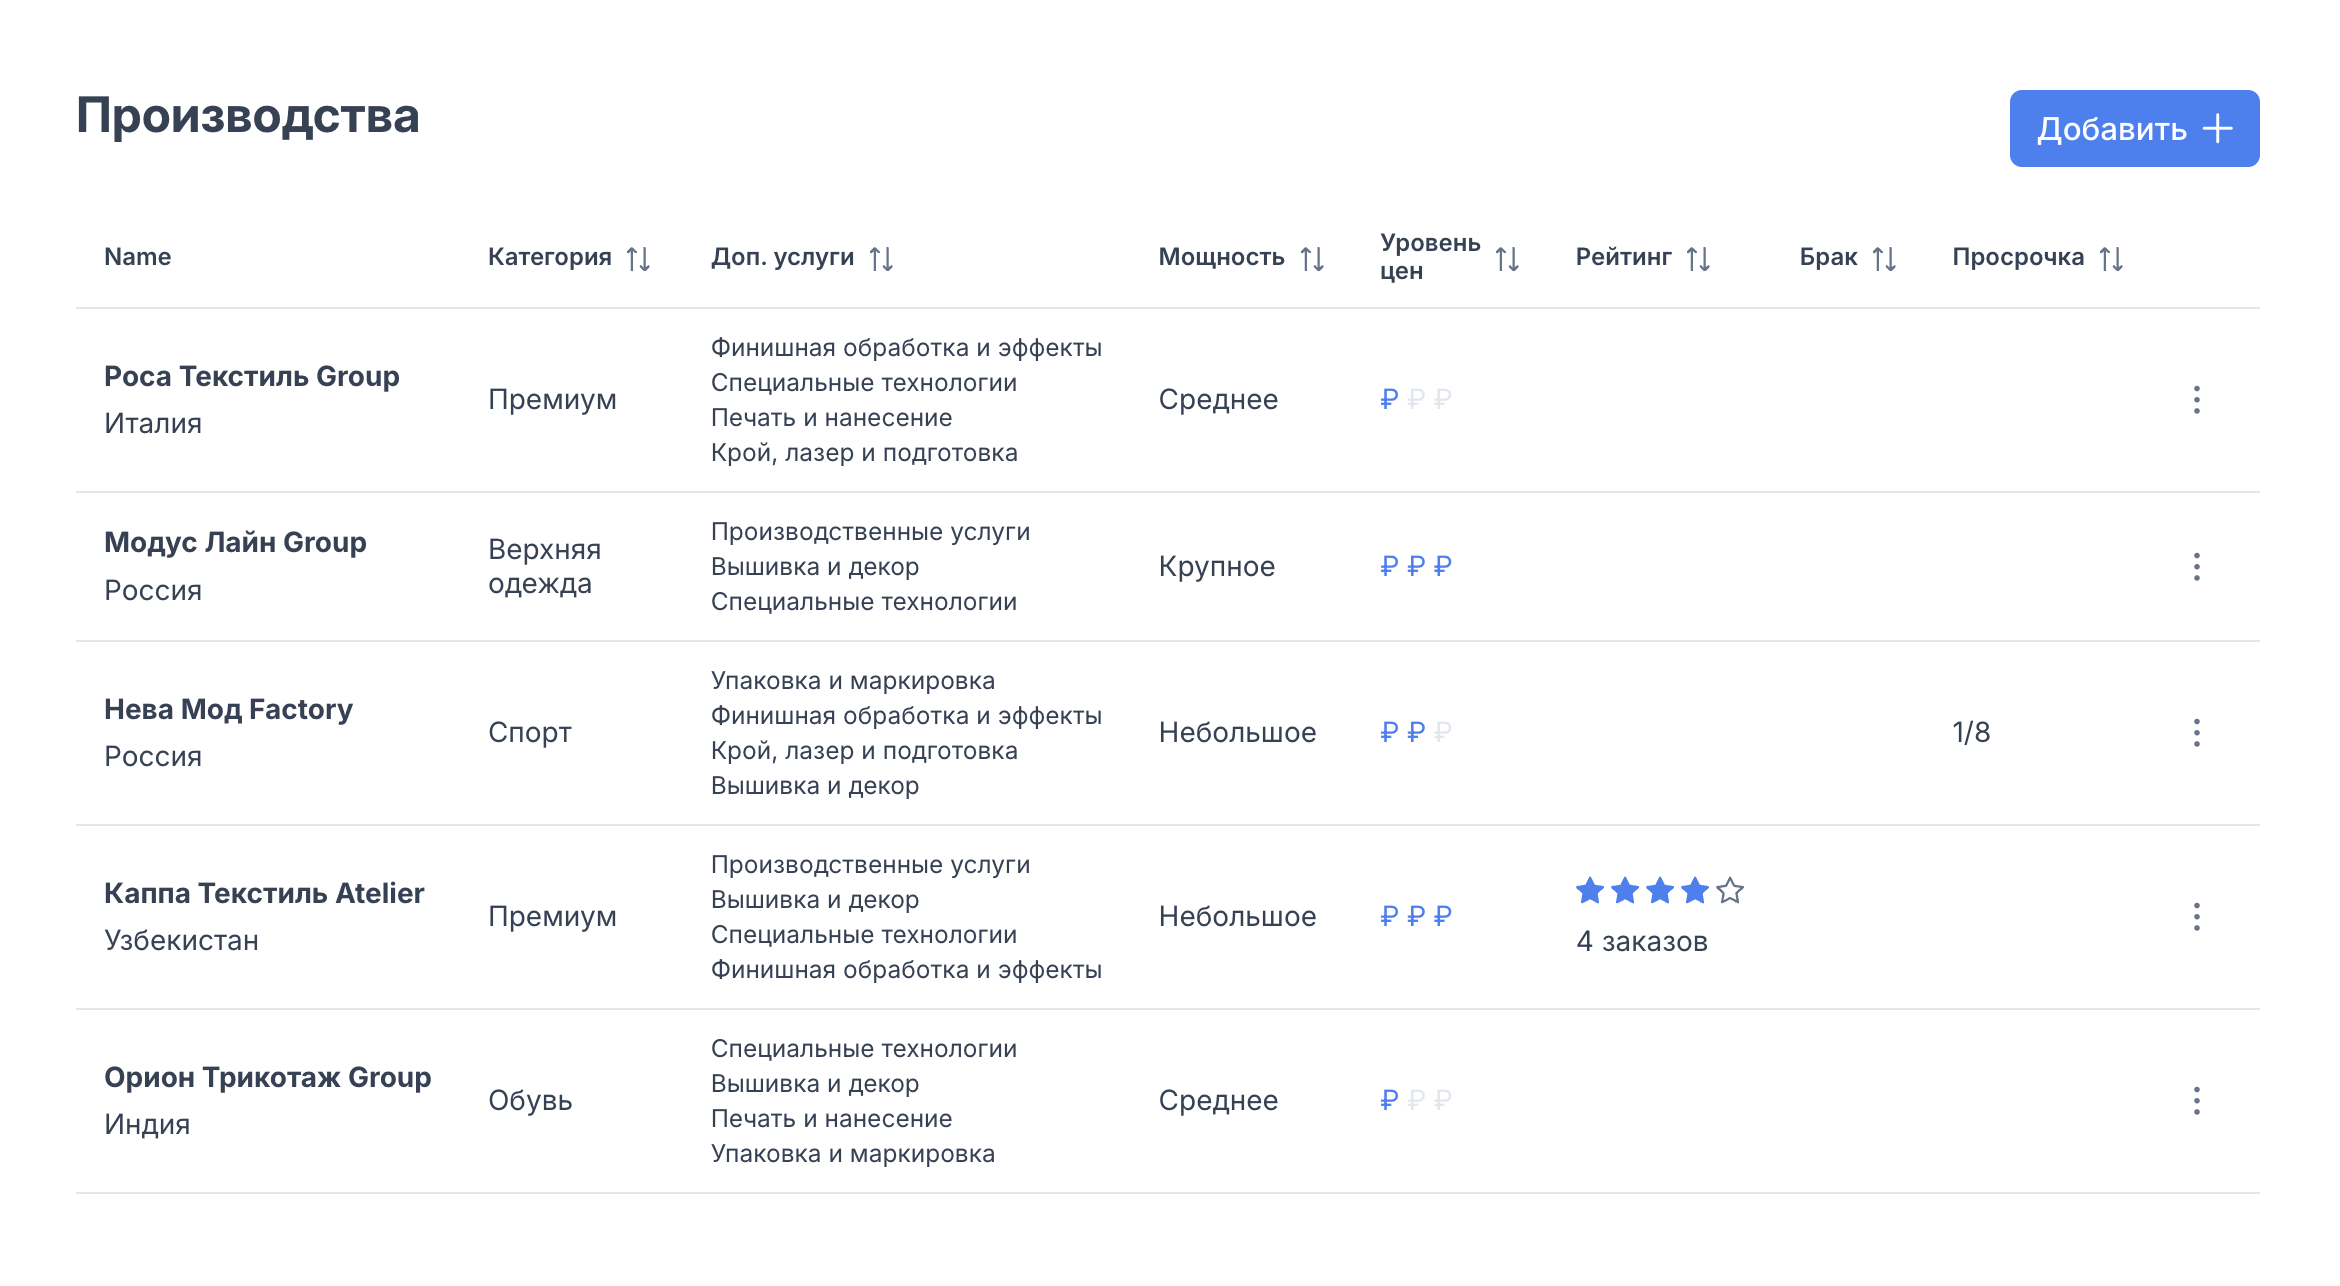Sort by Рейтинг column arrows
This screenshot has height=1286, width=2340.
(1698, 259)
